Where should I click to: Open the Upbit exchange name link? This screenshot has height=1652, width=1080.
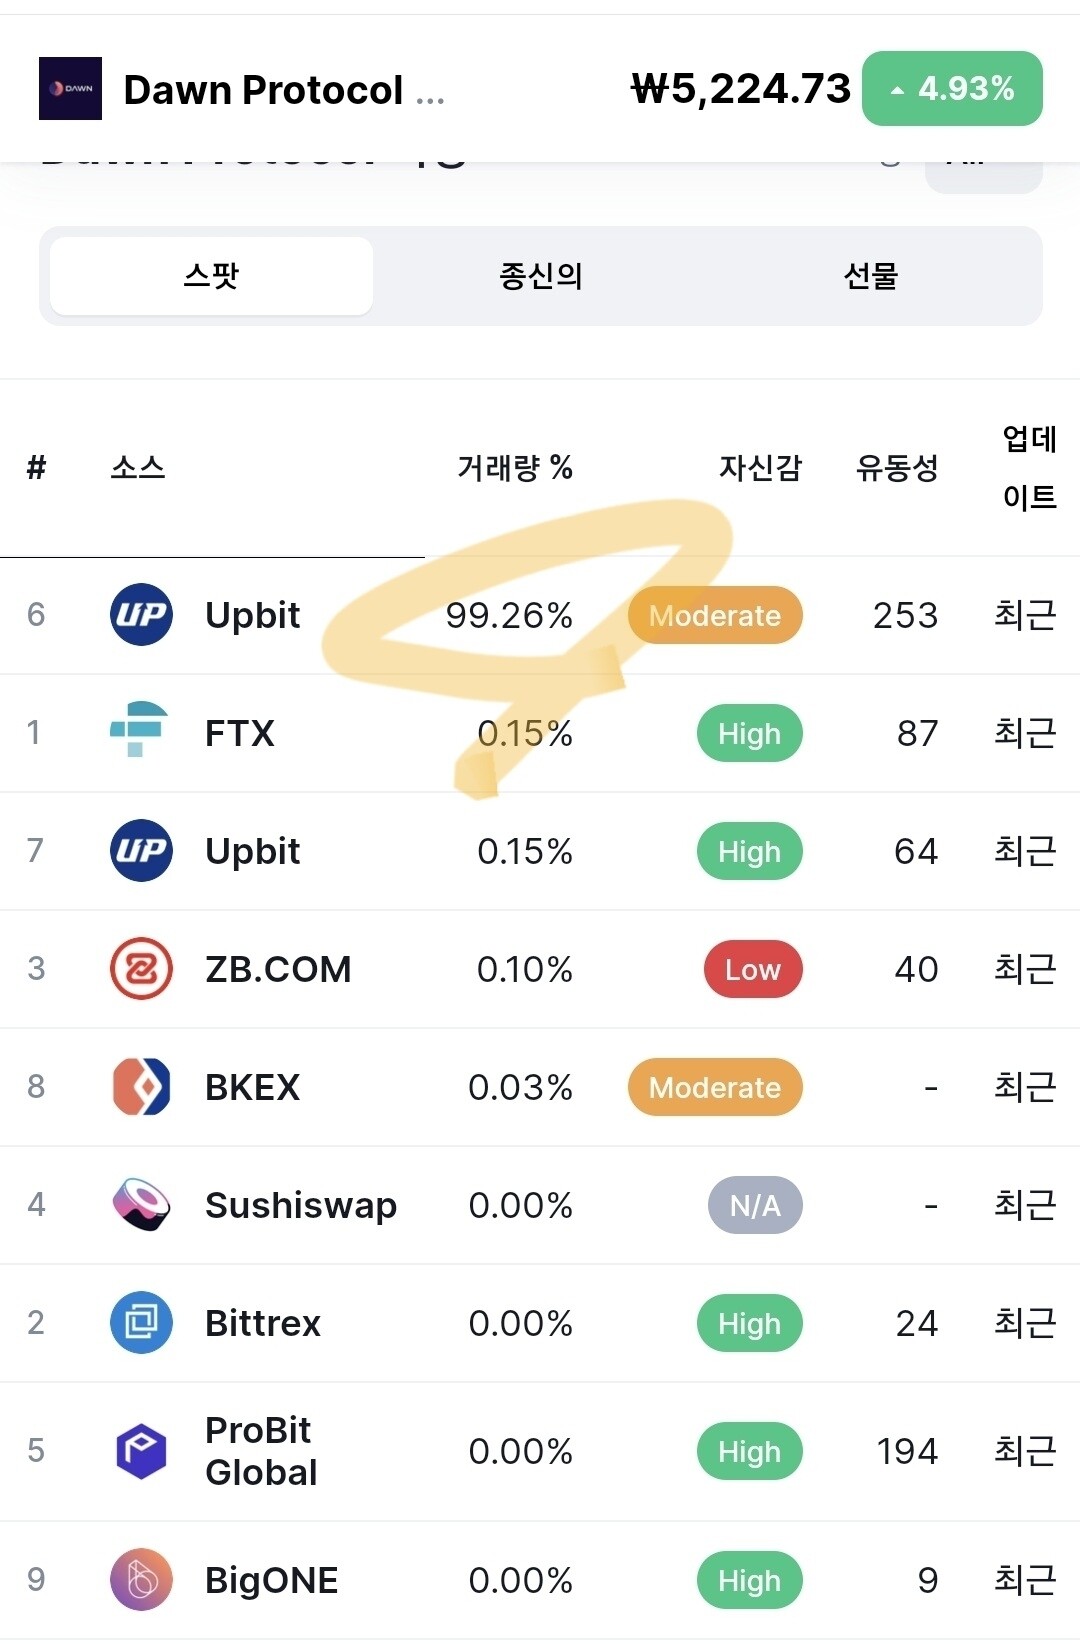pos(252,615)
